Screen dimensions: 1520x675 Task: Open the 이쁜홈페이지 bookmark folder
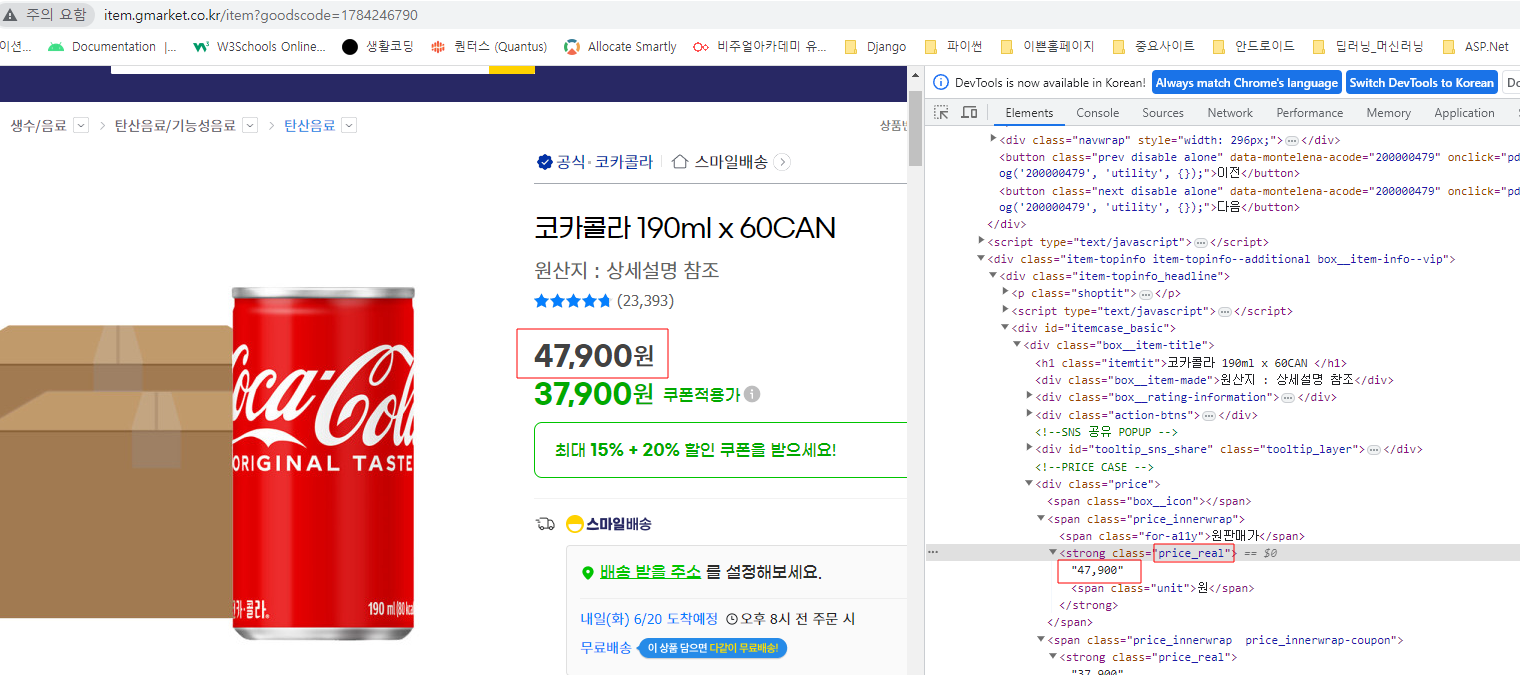[1048, 47]
